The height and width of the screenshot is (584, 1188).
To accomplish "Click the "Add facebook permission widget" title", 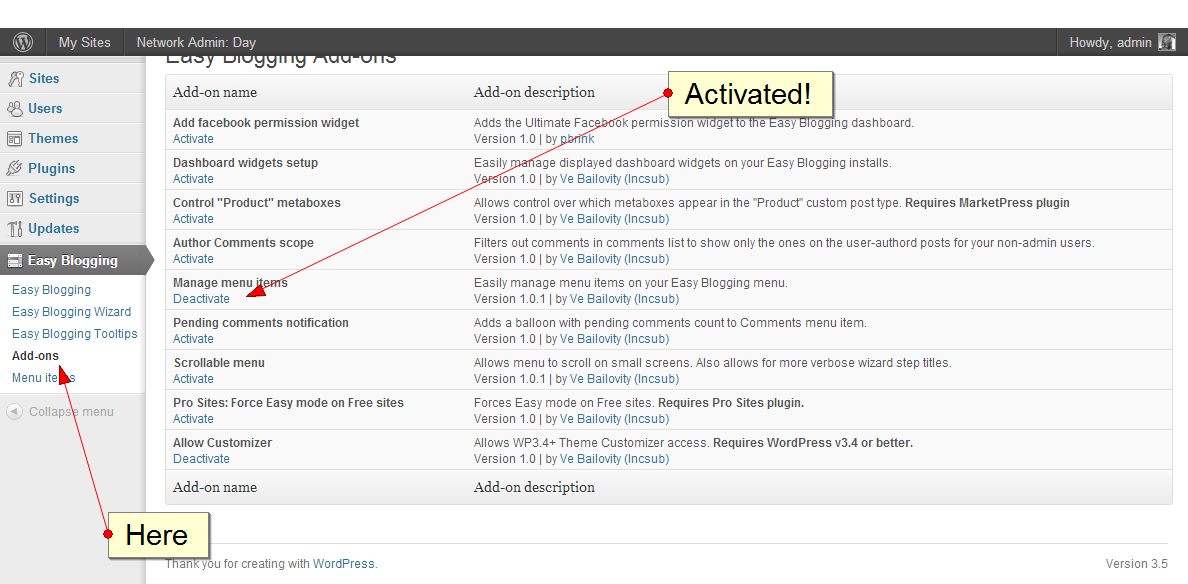I will (266, 123).
